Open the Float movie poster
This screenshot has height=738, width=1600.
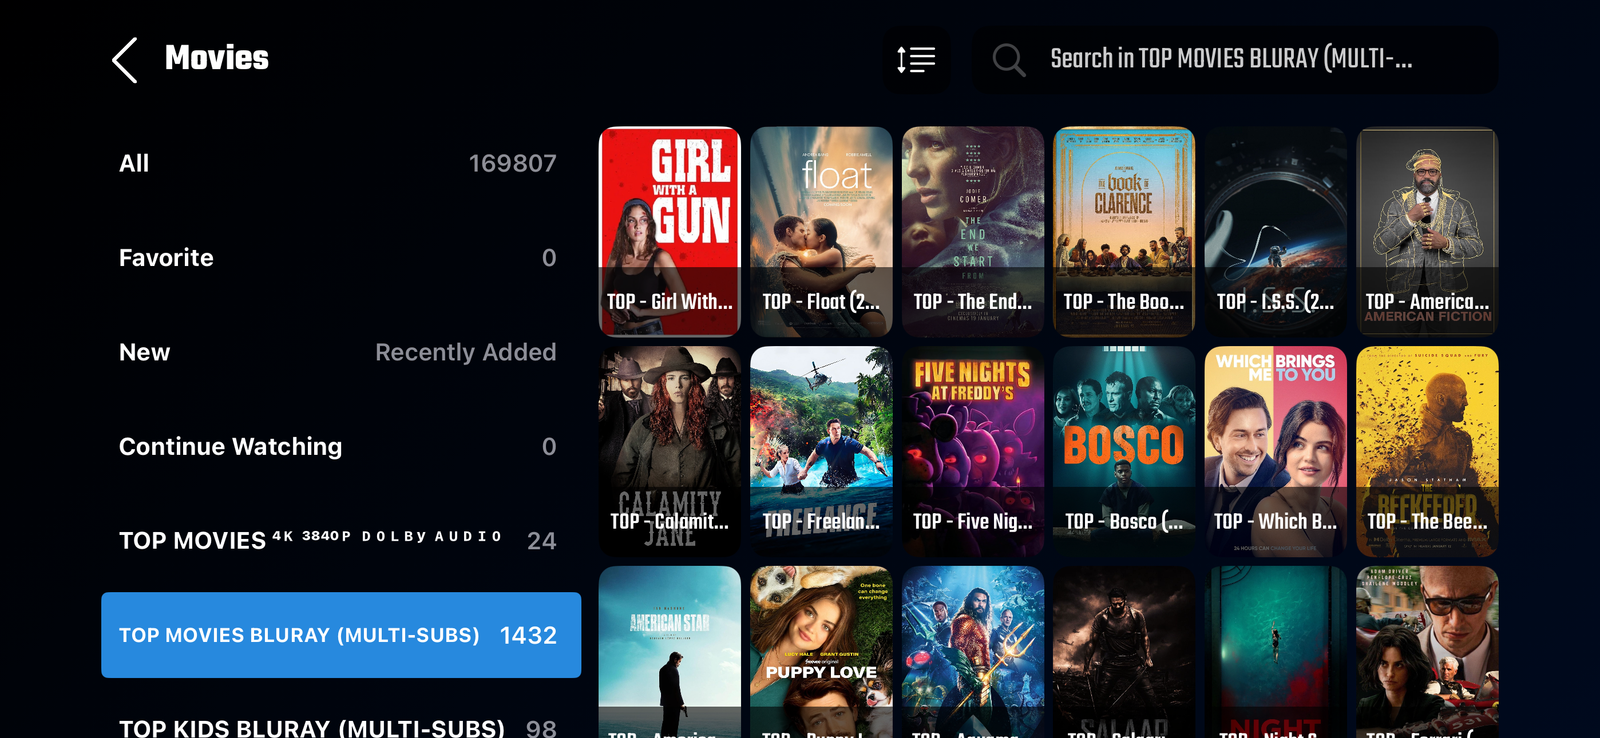coord(821,231)
